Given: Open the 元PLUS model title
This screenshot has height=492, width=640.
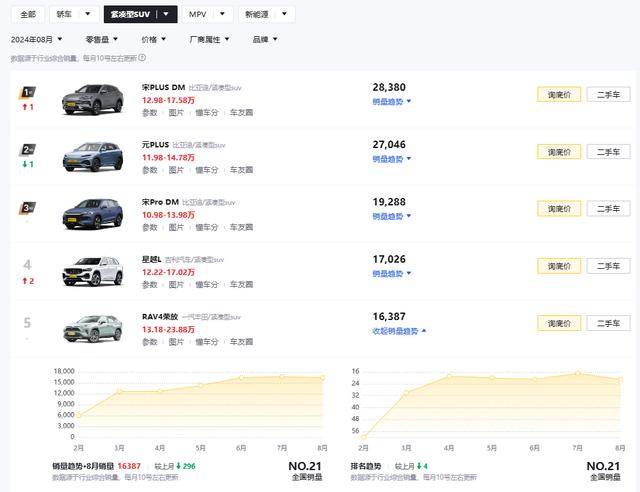Looking at the screenshot, I should tap(155, 145).
